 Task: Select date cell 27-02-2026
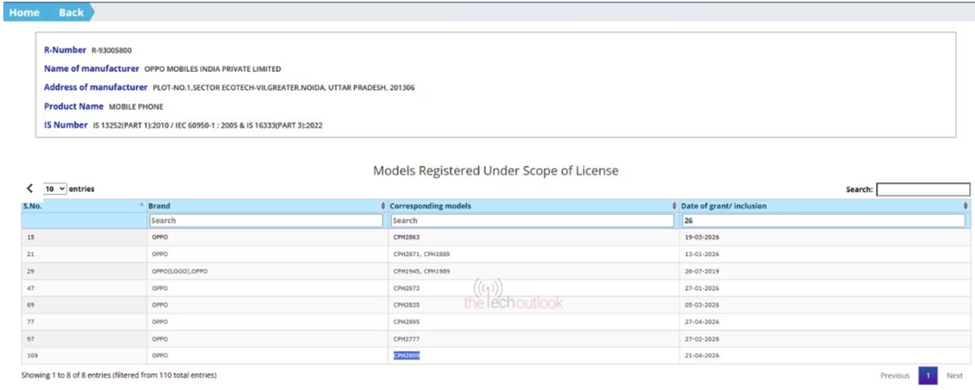point(701,338)
